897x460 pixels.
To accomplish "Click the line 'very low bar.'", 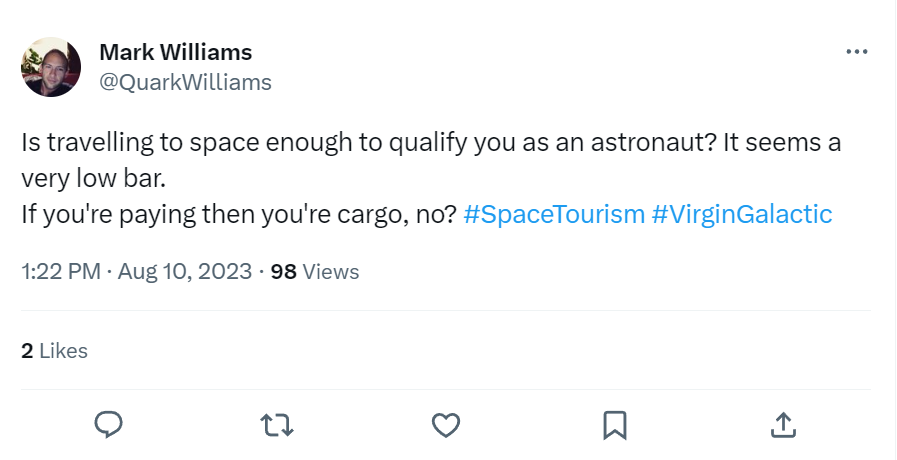I will tap(93, 179).
